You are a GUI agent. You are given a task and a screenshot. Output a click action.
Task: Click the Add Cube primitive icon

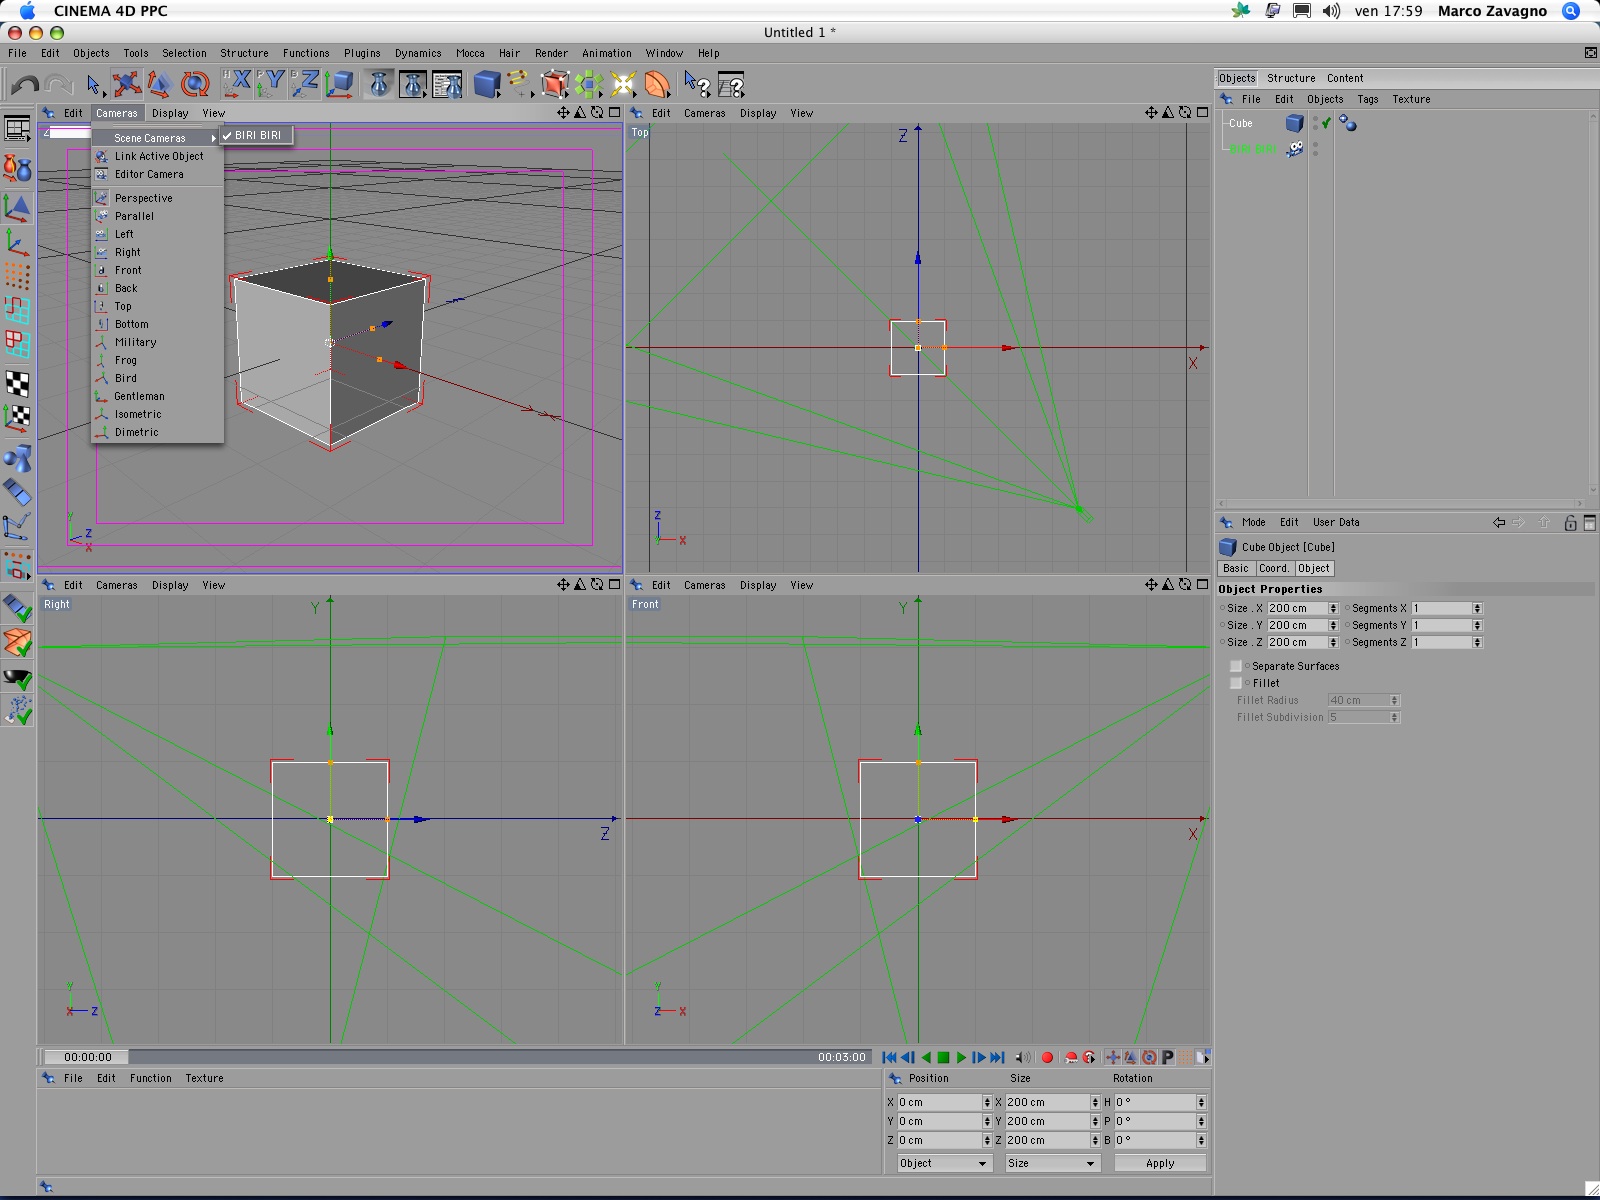[x=487, y=84]
